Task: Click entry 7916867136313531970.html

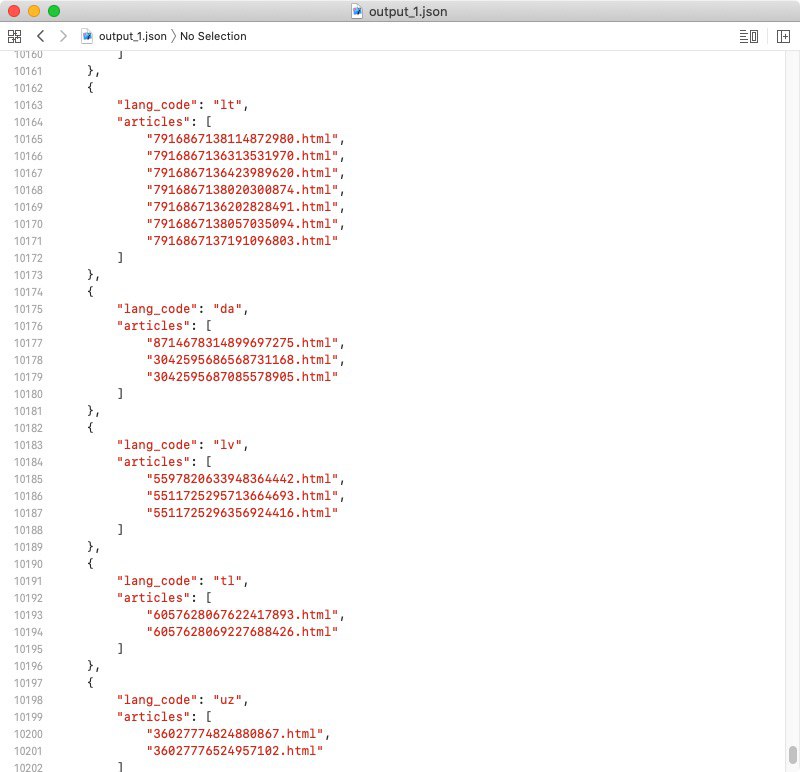Action: (x=242, y=156)
